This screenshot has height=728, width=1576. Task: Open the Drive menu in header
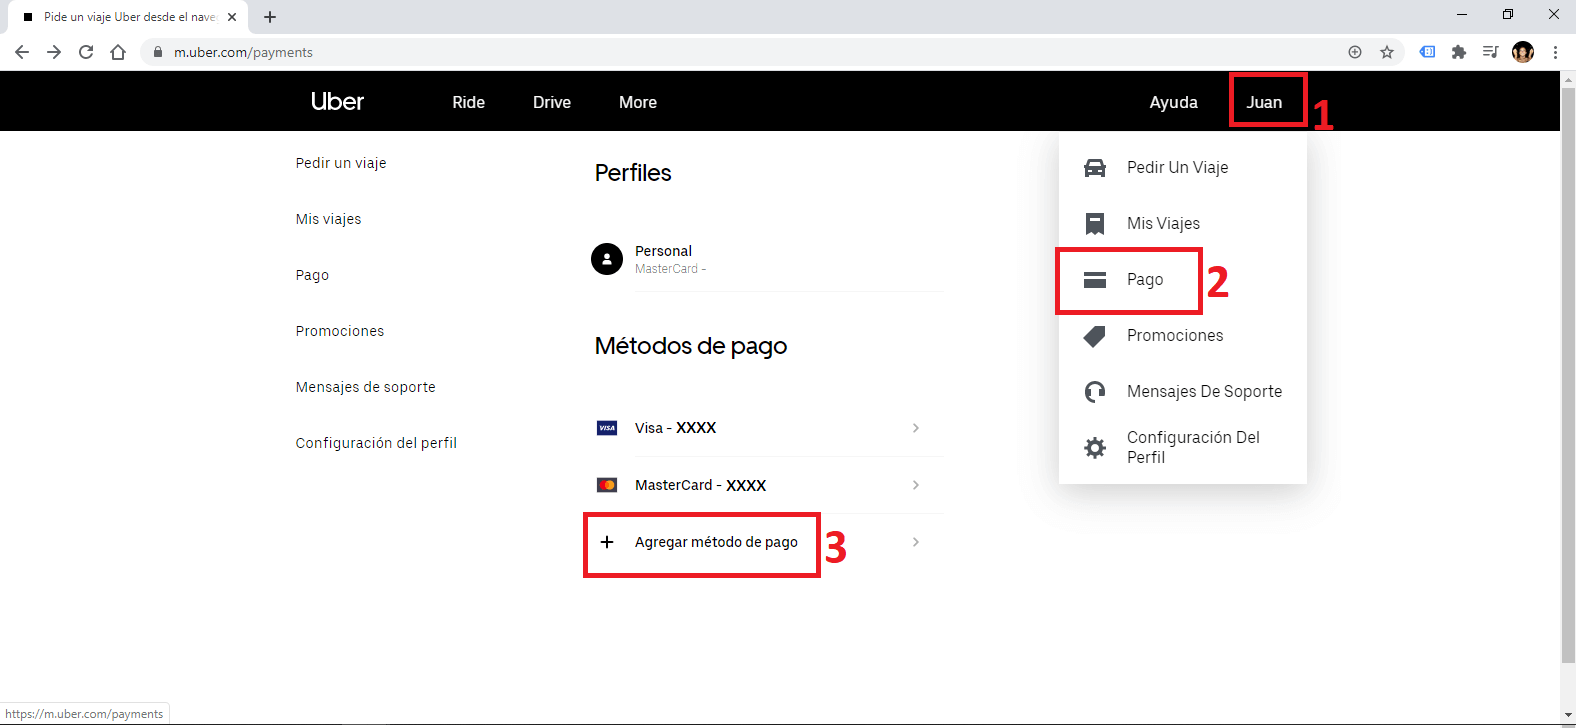point(552,102)
